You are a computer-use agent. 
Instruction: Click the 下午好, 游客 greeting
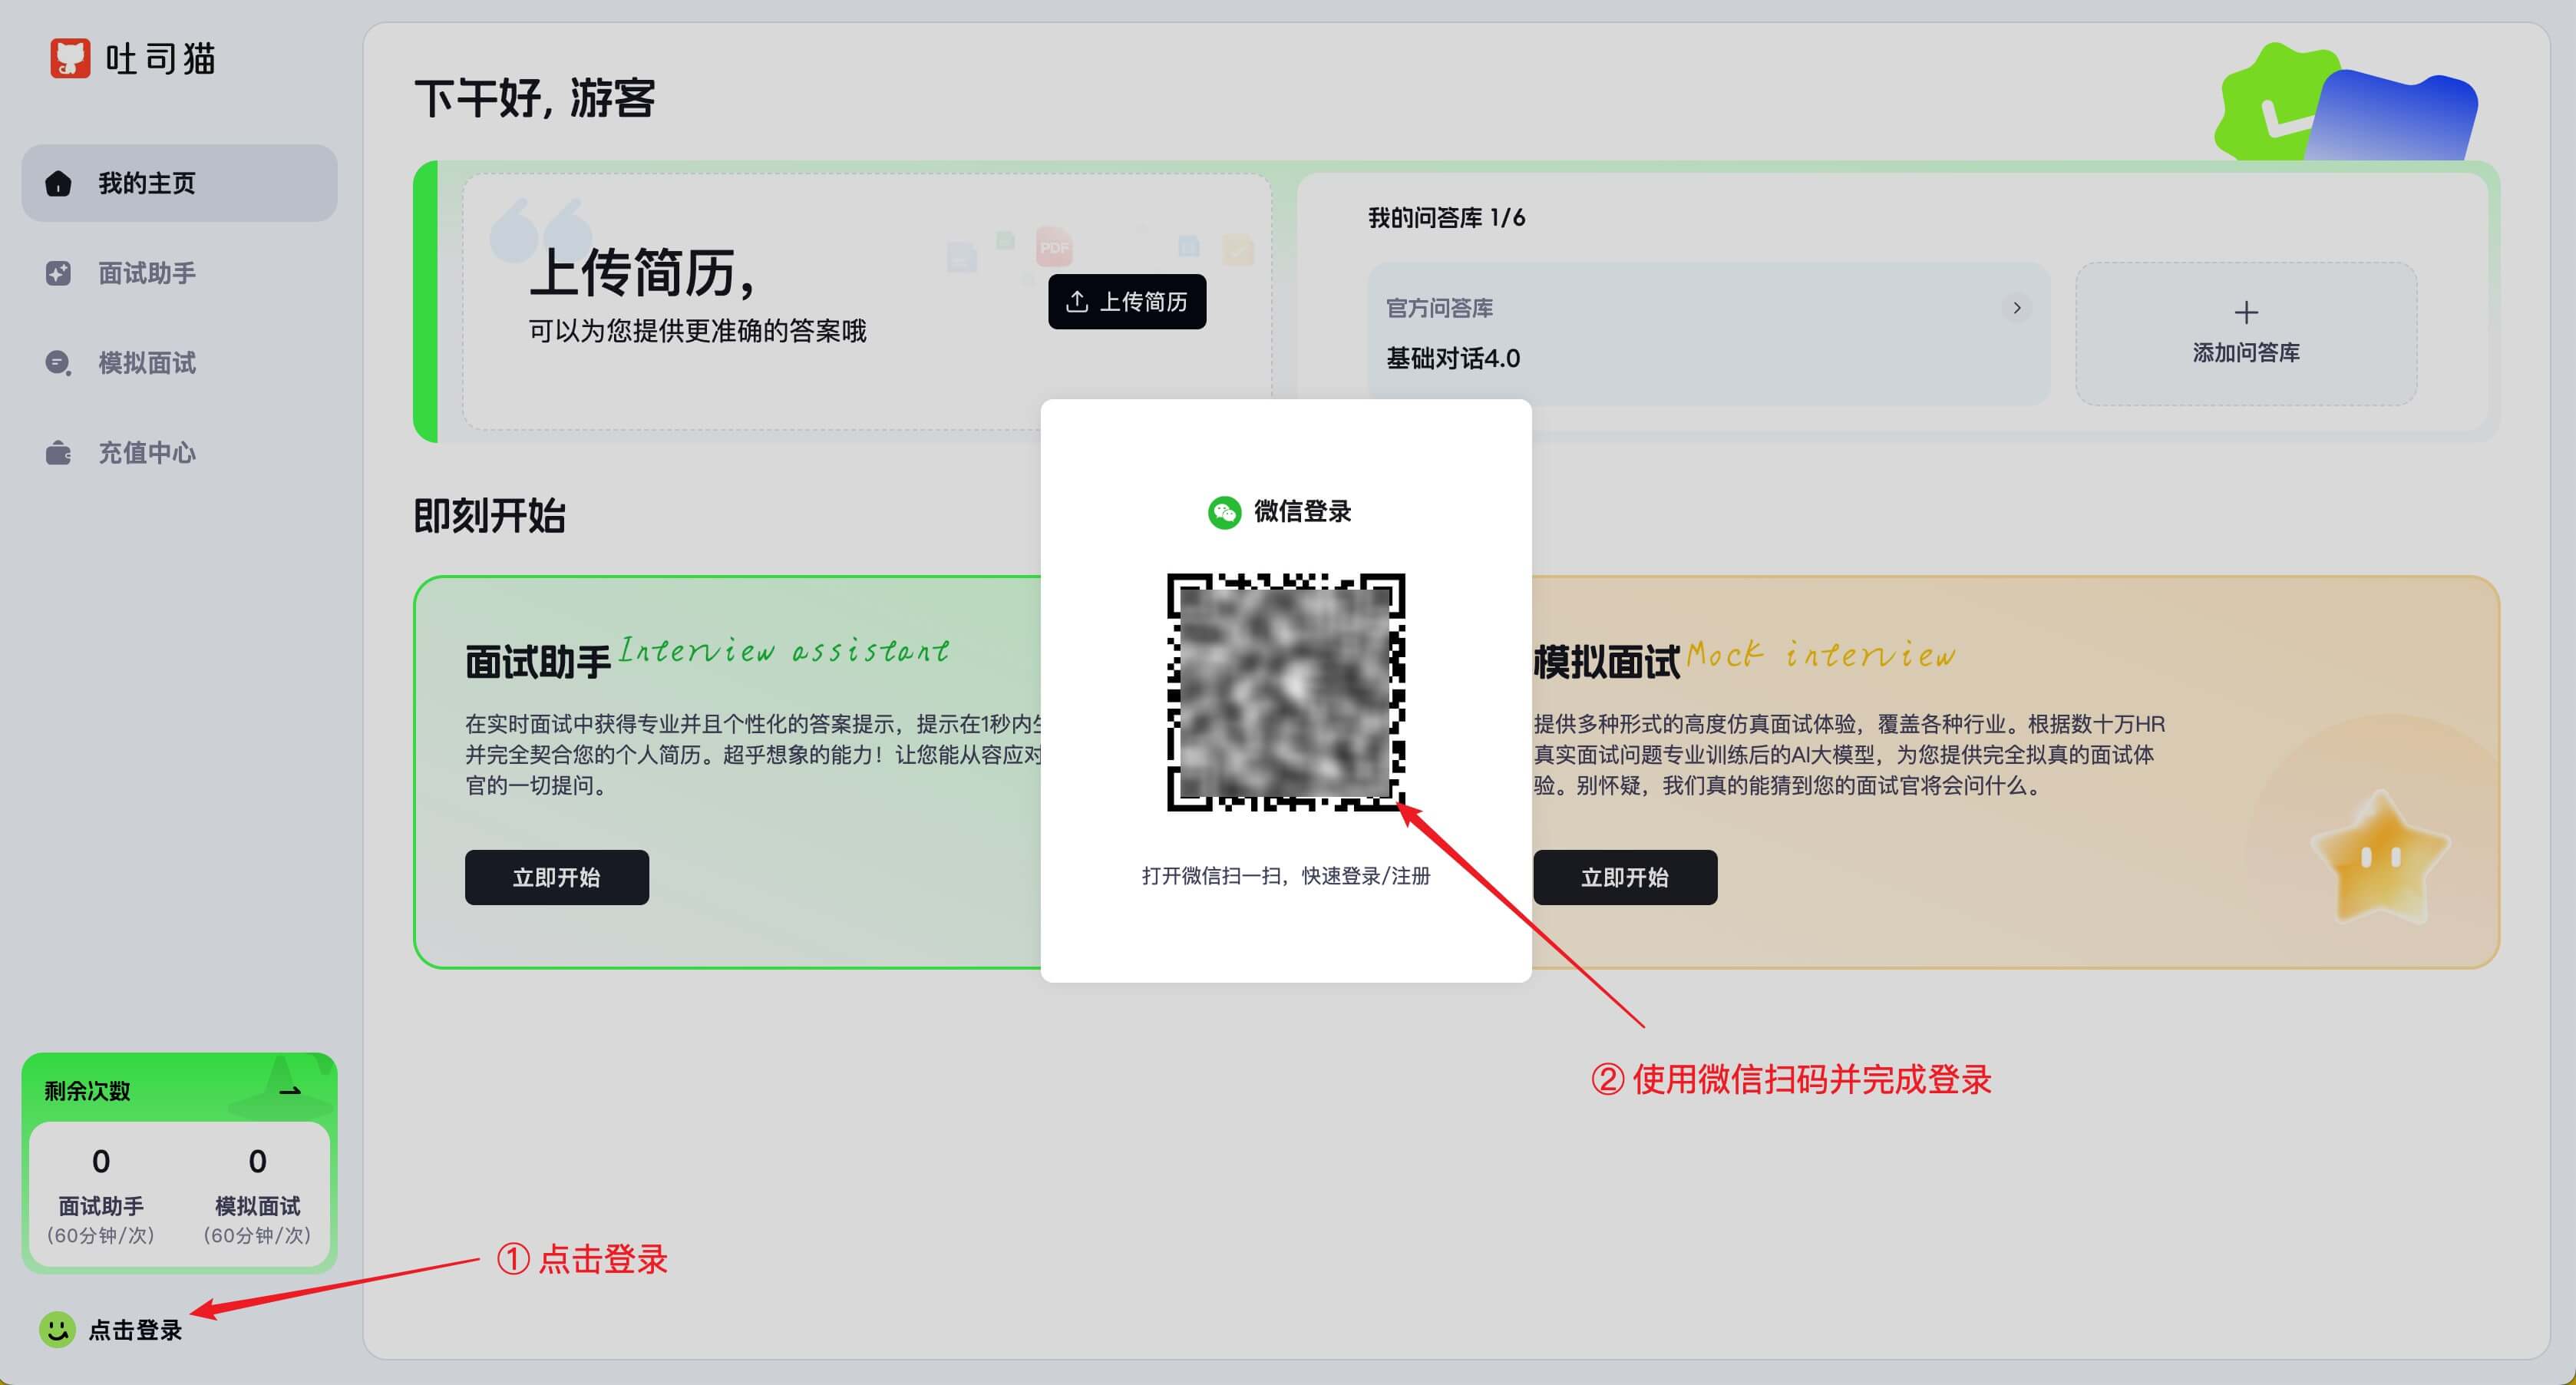click(535, 98)
